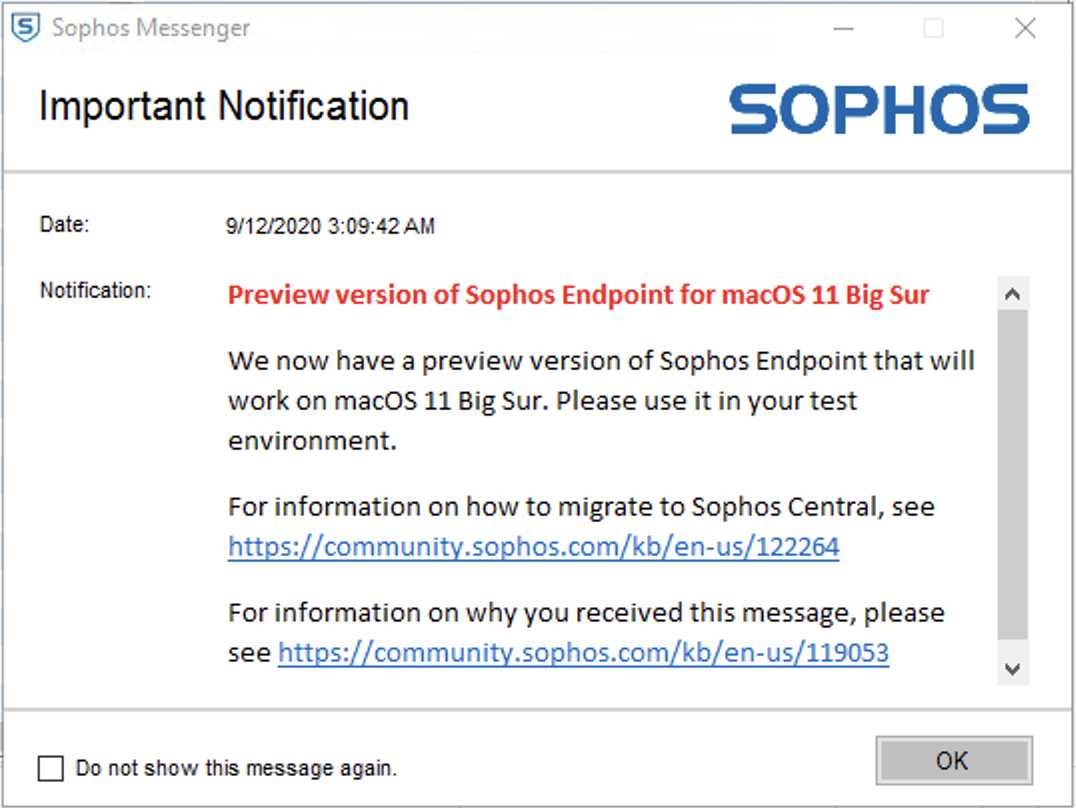Tick the "Do not show this message again" checkbox
The image size is (1076, 808).
[51, 768]
